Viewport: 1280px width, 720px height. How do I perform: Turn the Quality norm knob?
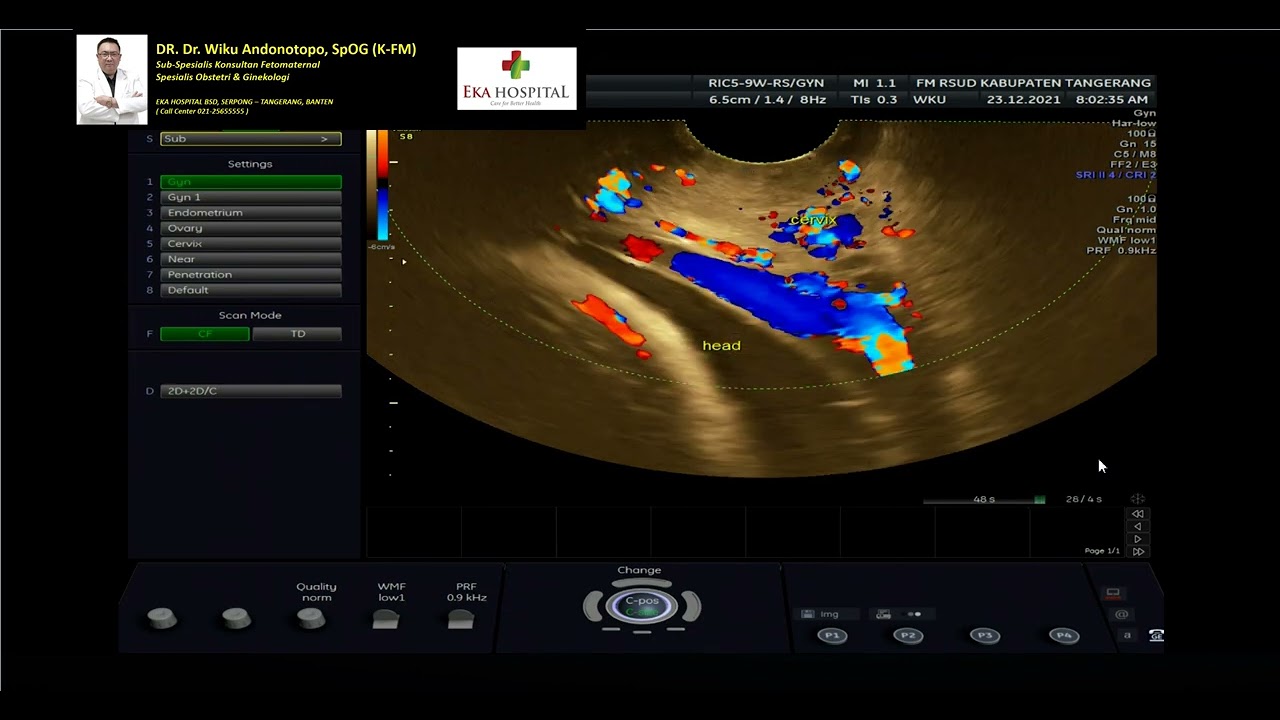point(311,619)
